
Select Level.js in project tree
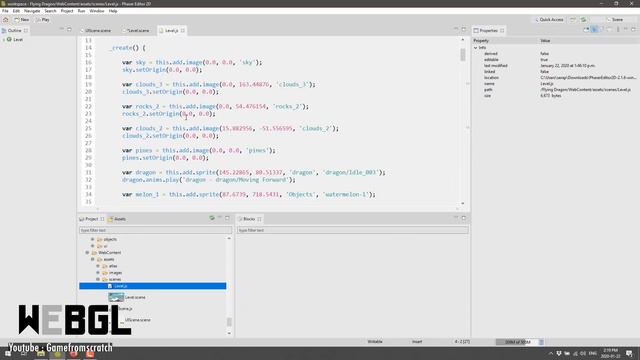pyautogui.click(x=153, y=286)
